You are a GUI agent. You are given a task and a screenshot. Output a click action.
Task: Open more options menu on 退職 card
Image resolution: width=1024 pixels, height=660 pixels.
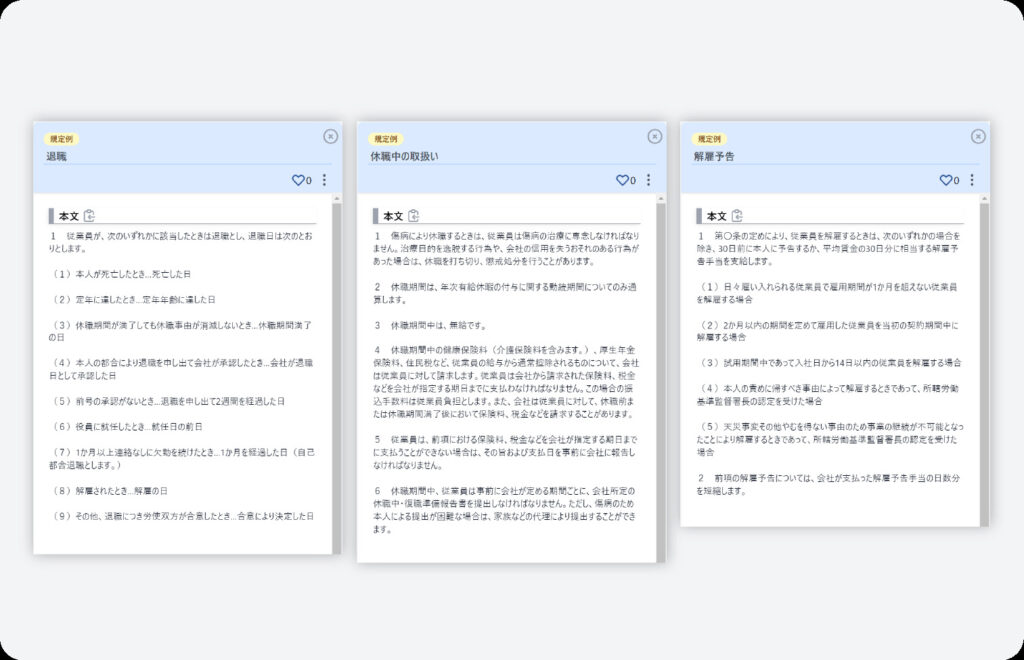[324, 181]
